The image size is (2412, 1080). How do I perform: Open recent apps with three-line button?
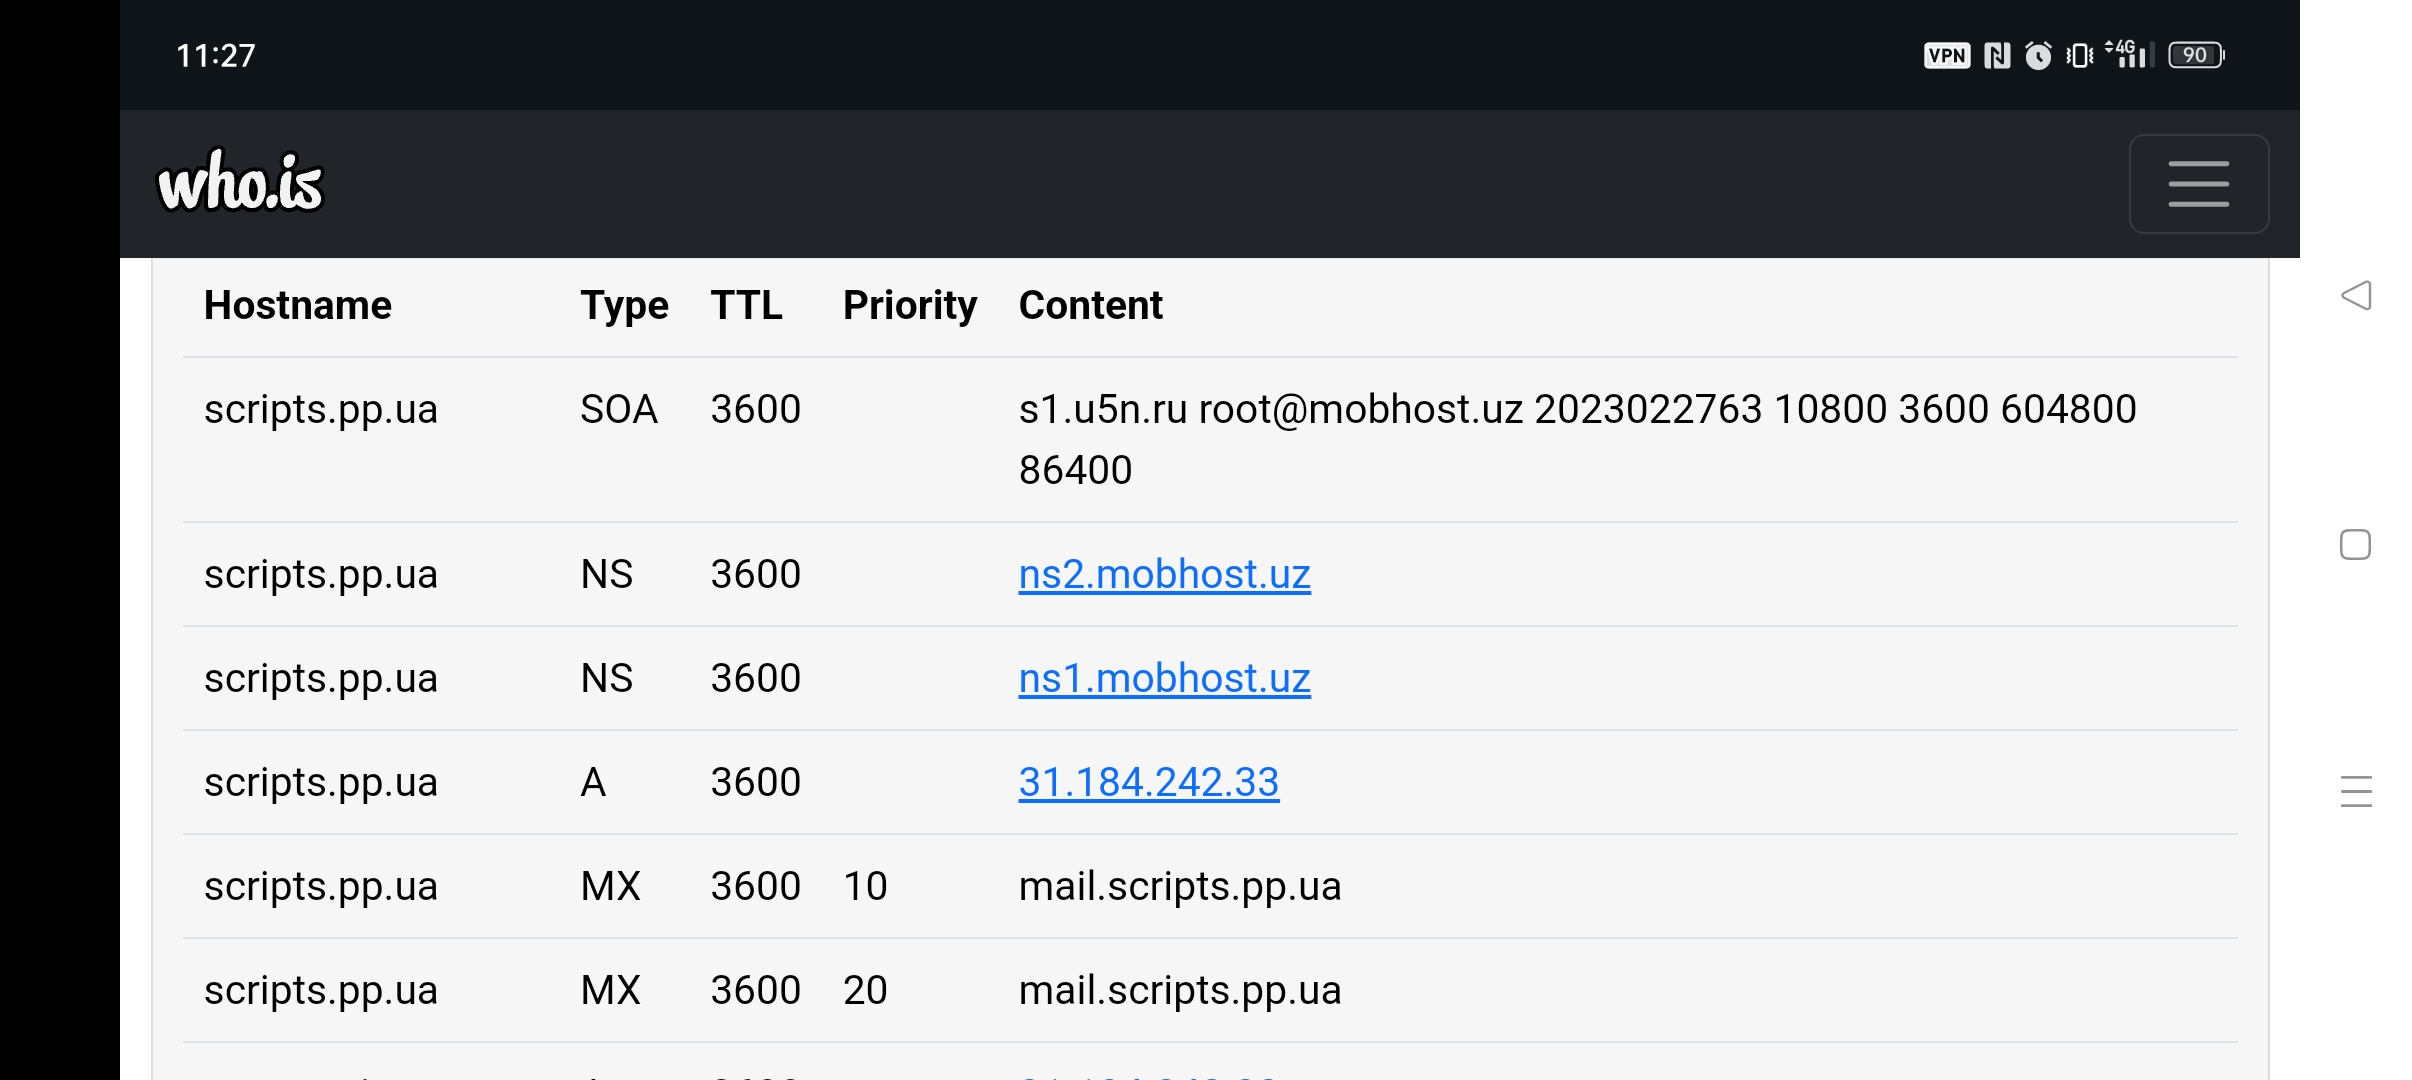pyautogui.click(x=2356, y=791)
